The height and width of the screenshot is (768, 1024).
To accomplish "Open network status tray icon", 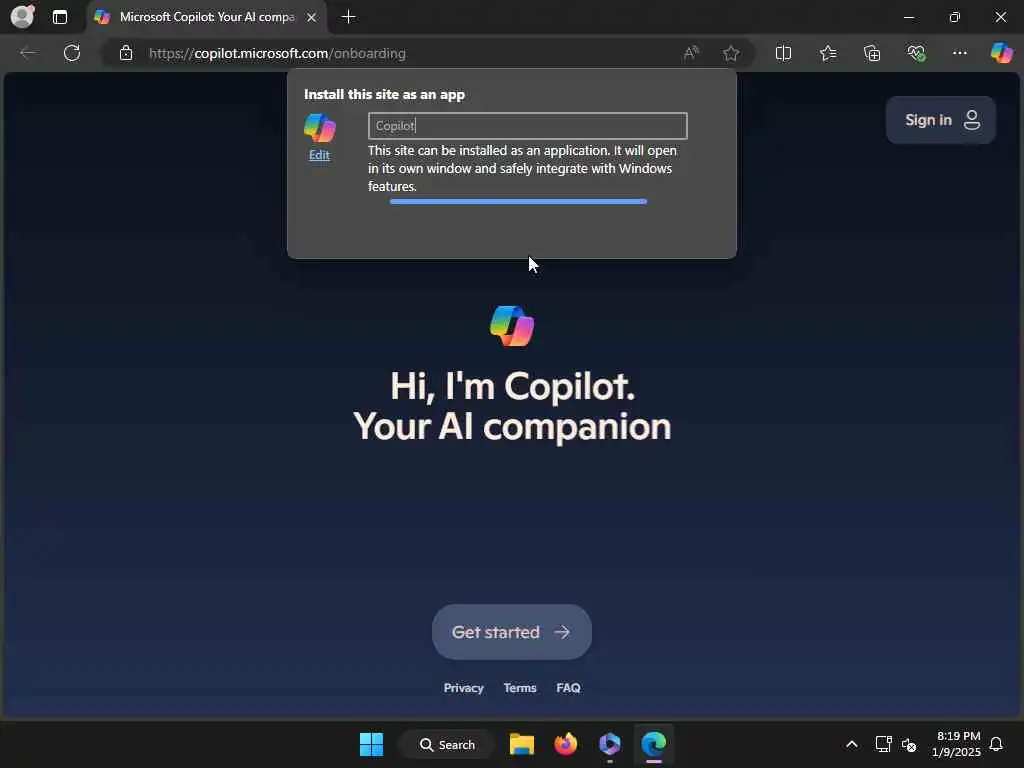I will pyautogui.click(x=884, y=744).
